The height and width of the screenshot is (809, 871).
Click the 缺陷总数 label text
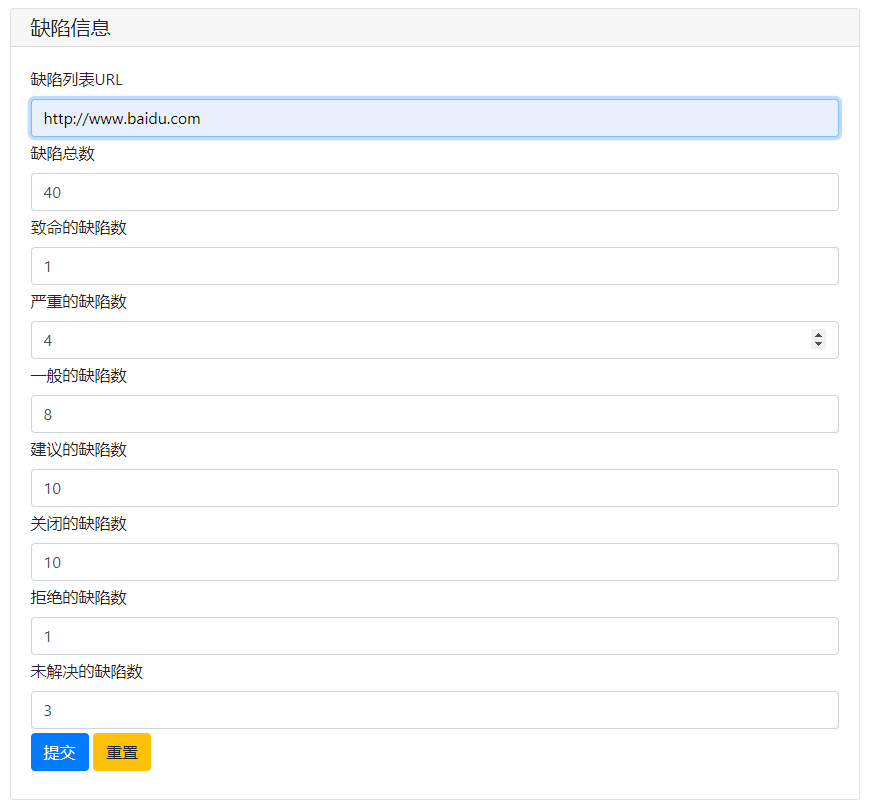coord(62,154)
